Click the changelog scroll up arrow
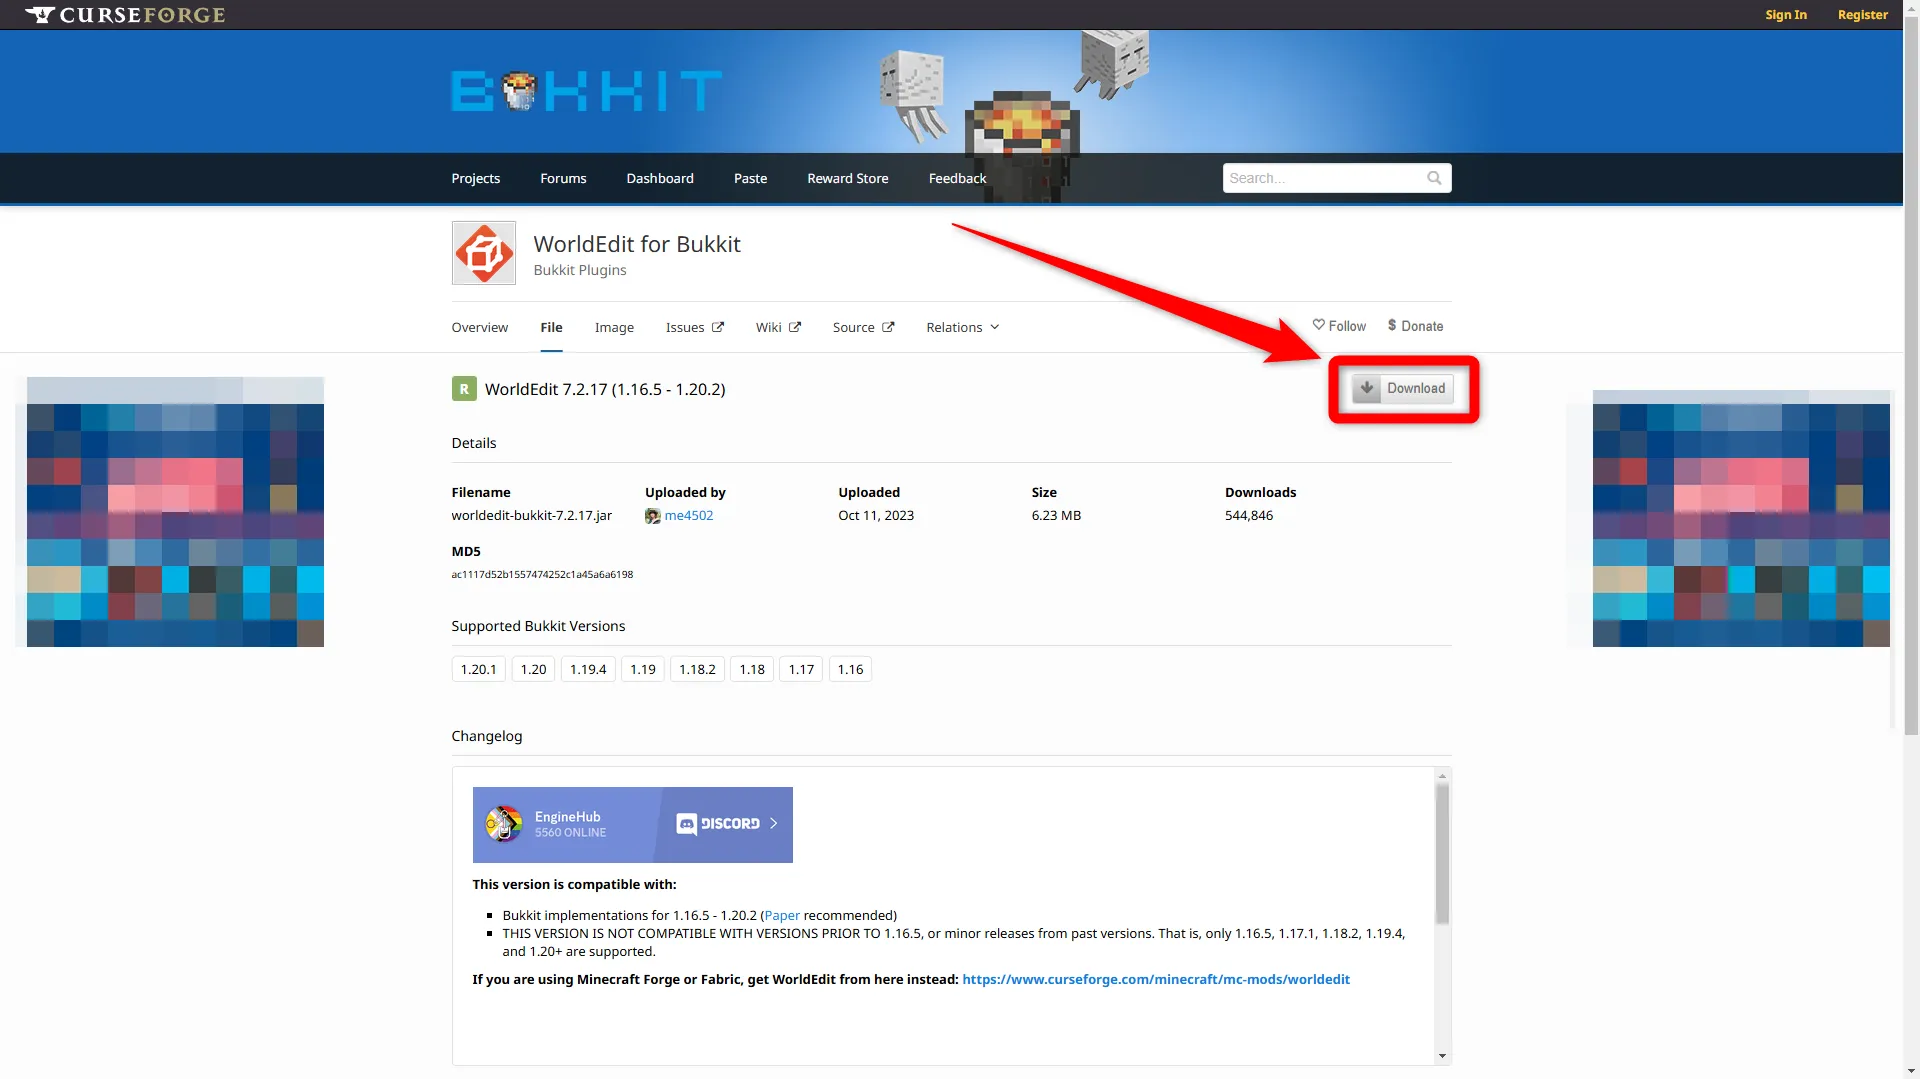 coord(1442,776)
